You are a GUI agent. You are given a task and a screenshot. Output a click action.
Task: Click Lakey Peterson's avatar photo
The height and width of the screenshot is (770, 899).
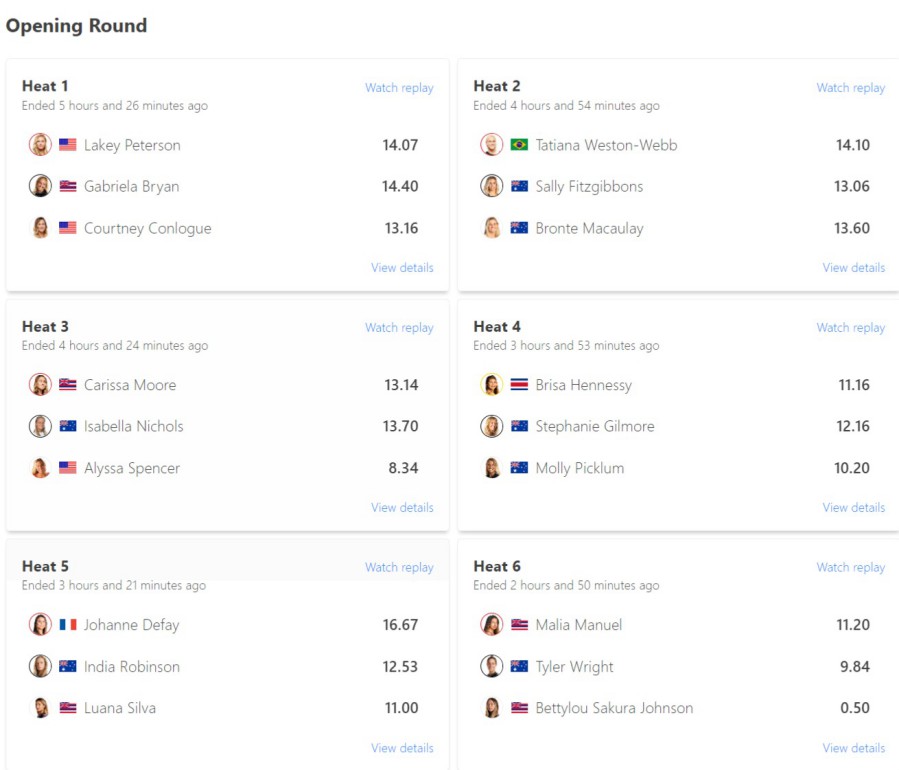click(40, 145)
